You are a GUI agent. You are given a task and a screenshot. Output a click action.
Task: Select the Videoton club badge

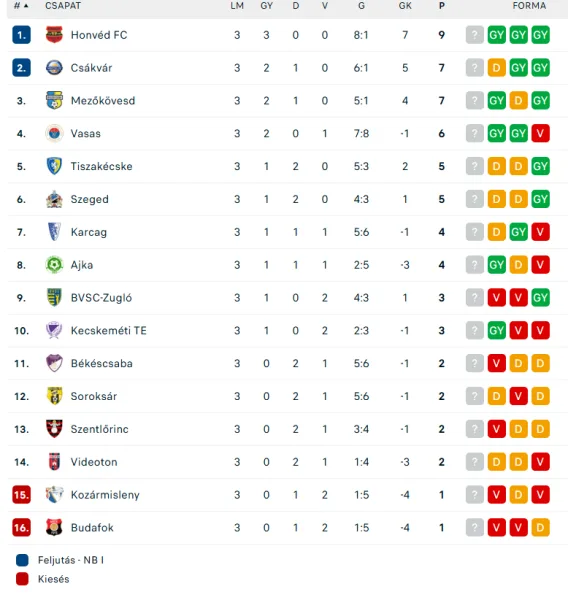coord(54,462)
